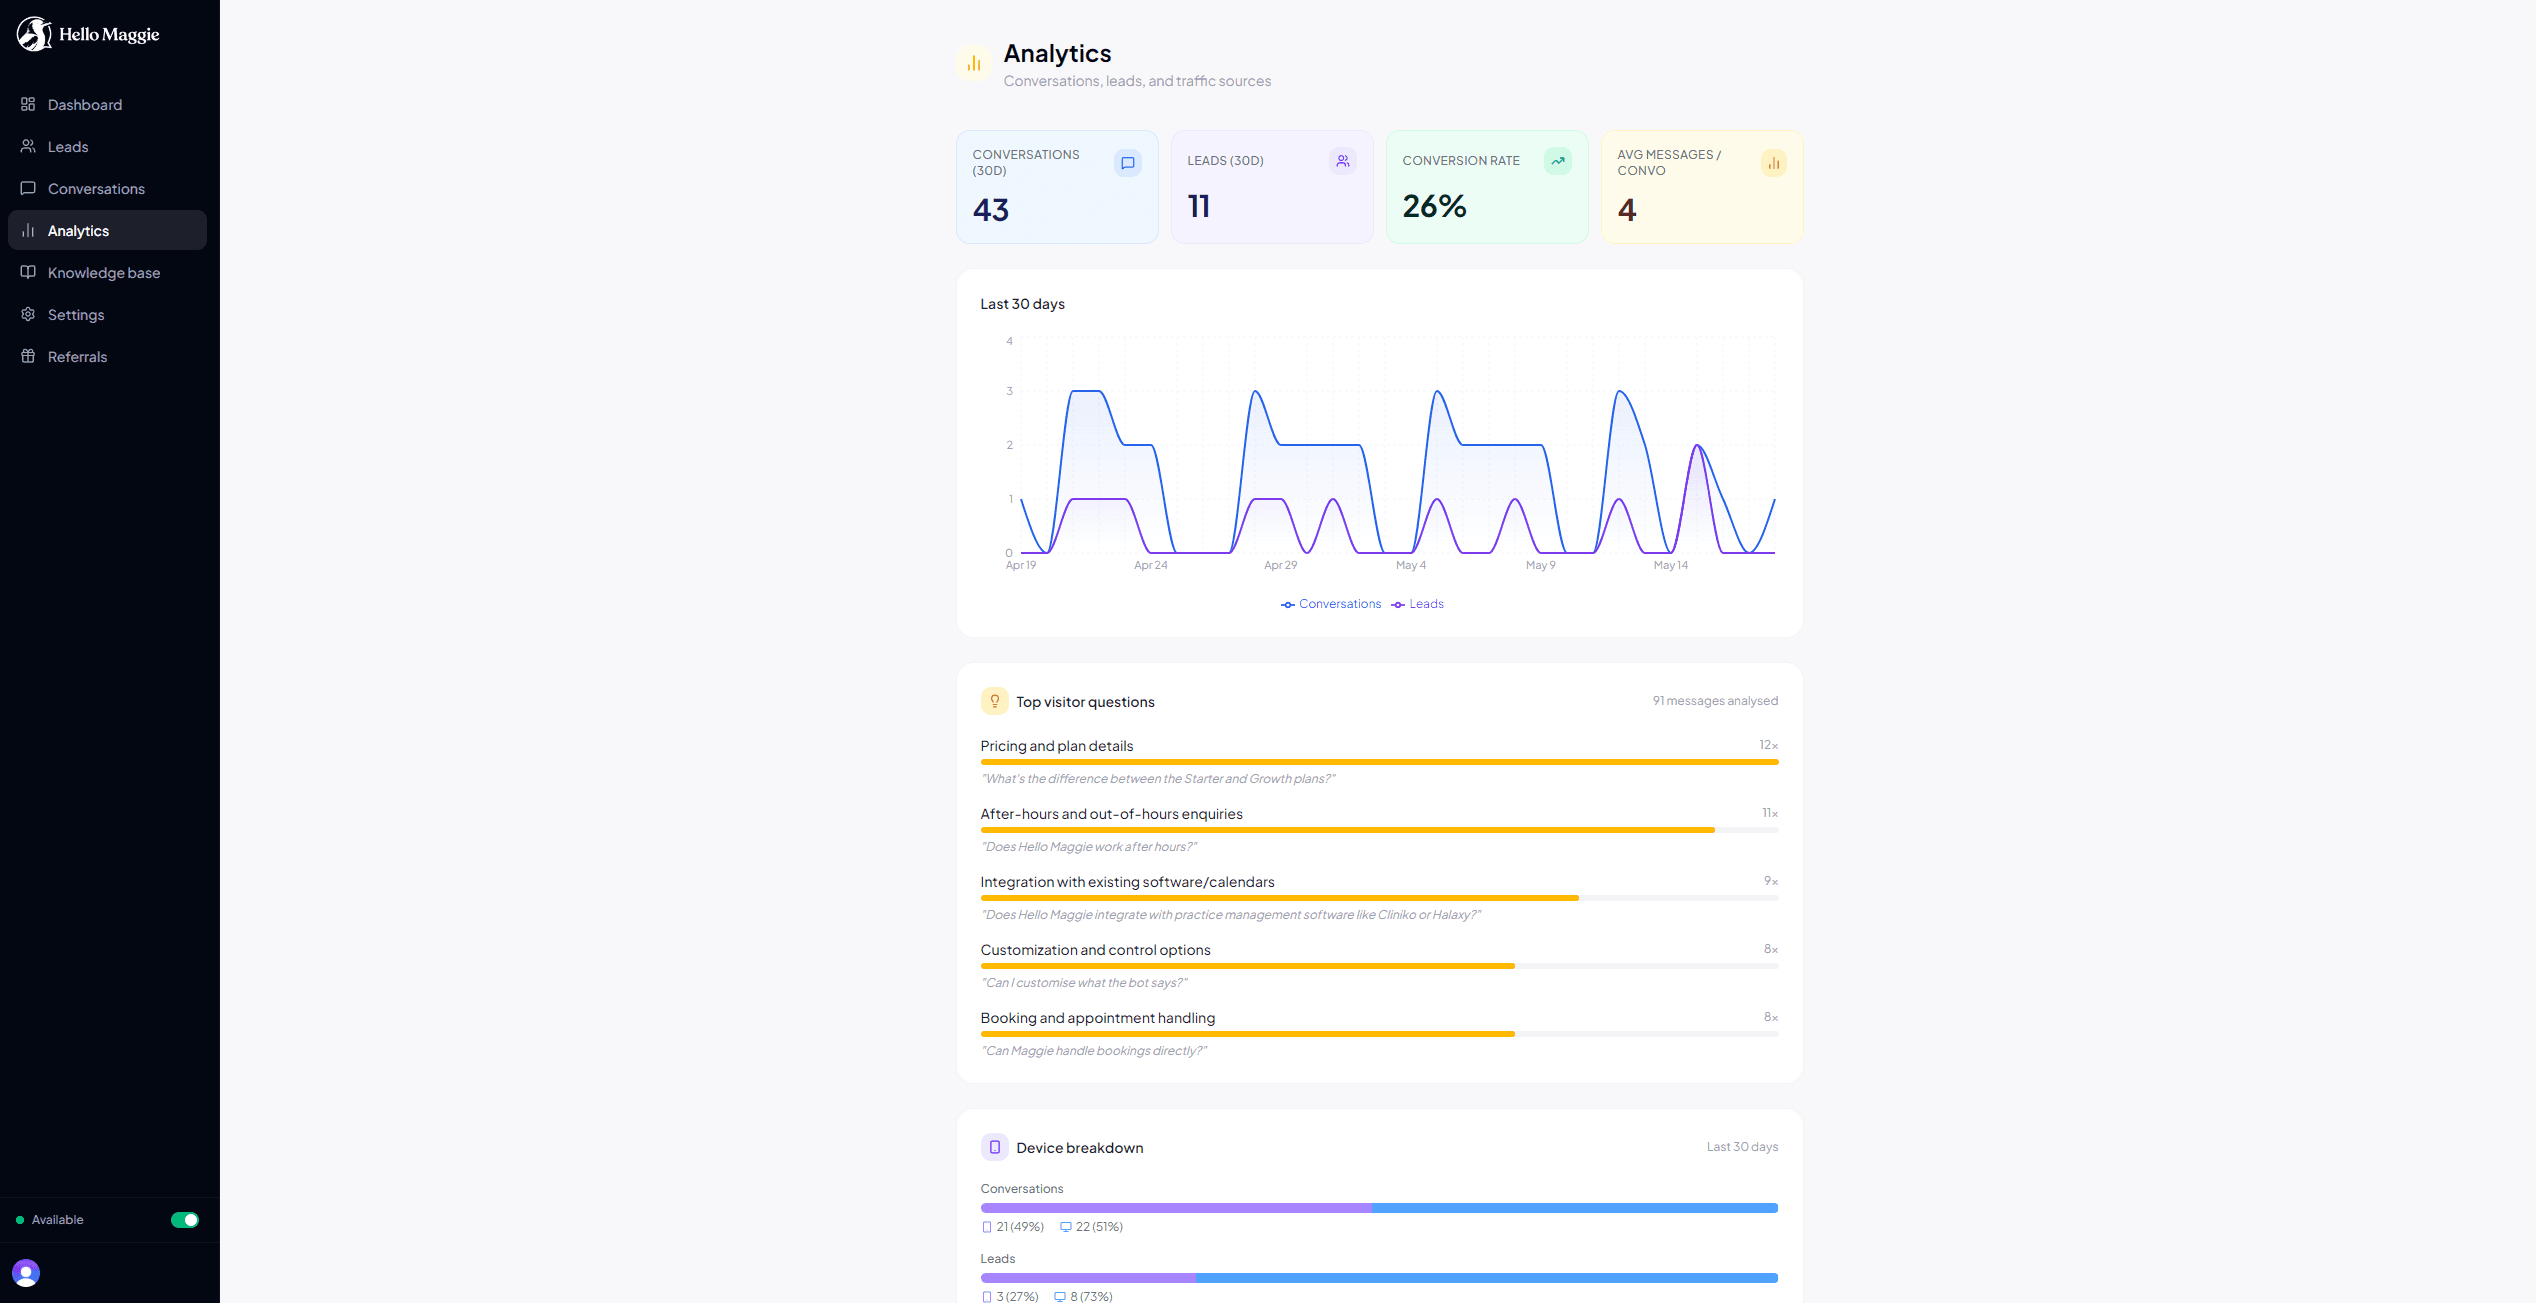The width and height of the screenshot is (2536, 1303).
Task: Click the "Available" status label
Action: [x=58, y=1220]
